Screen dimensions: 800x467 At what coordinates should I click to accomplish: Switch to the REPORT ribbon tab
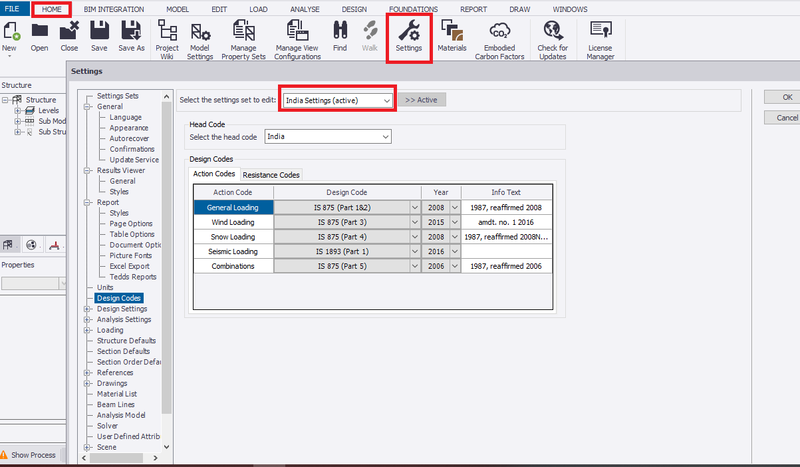473,9
